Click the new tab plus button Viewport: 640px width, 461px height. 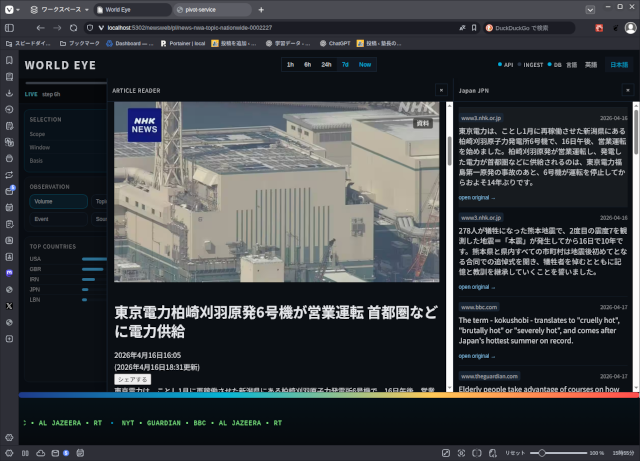[x=261, y=9]
